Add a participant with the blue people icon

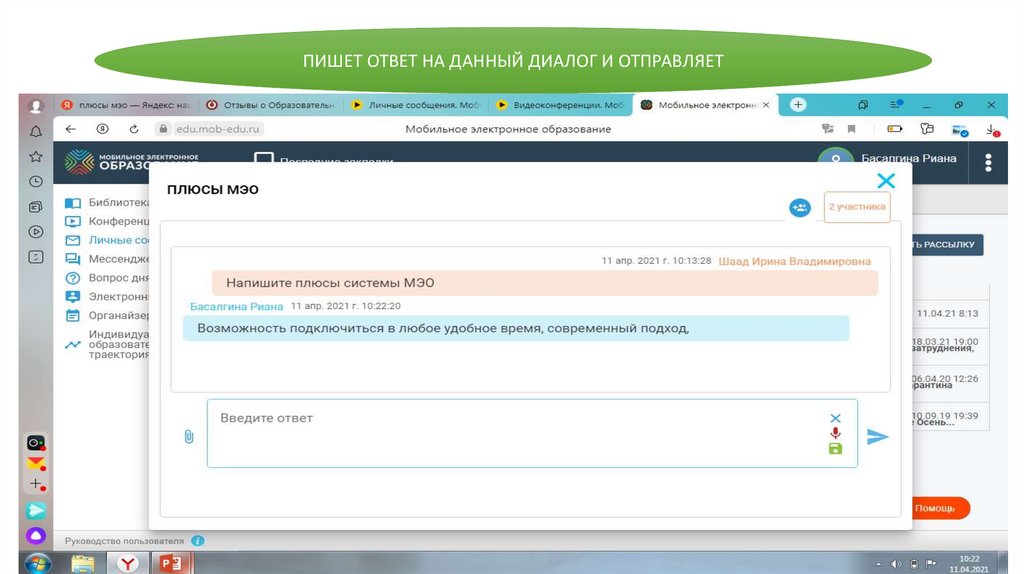(800, 208)
